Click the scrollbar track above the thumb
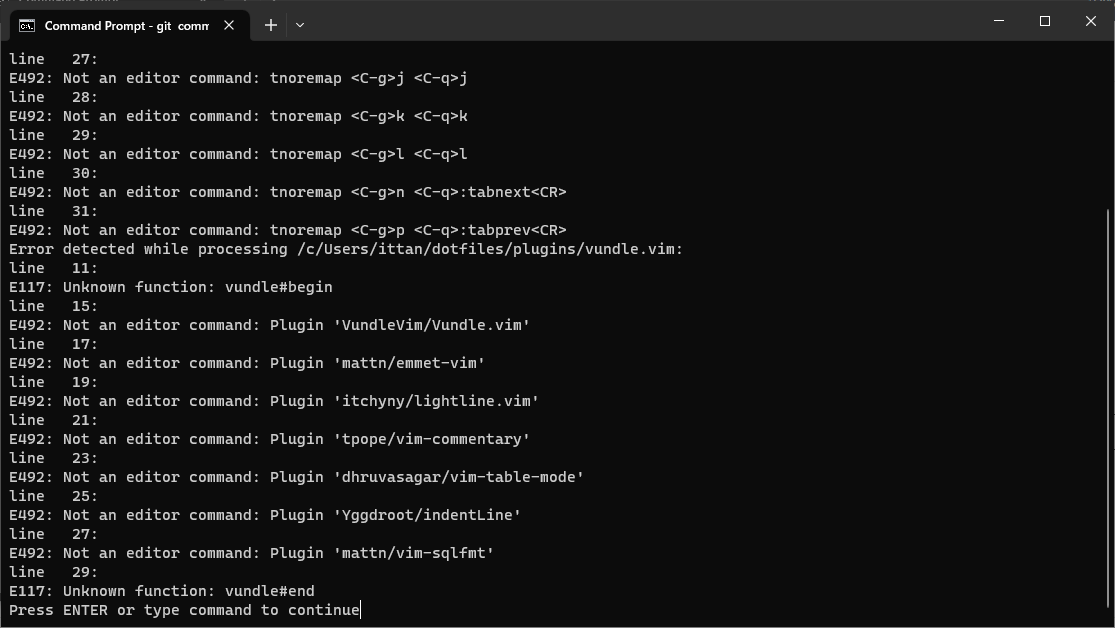The width and height of the screenshot is (1115, 628). pyautogui.click(x=1109, y=125)
